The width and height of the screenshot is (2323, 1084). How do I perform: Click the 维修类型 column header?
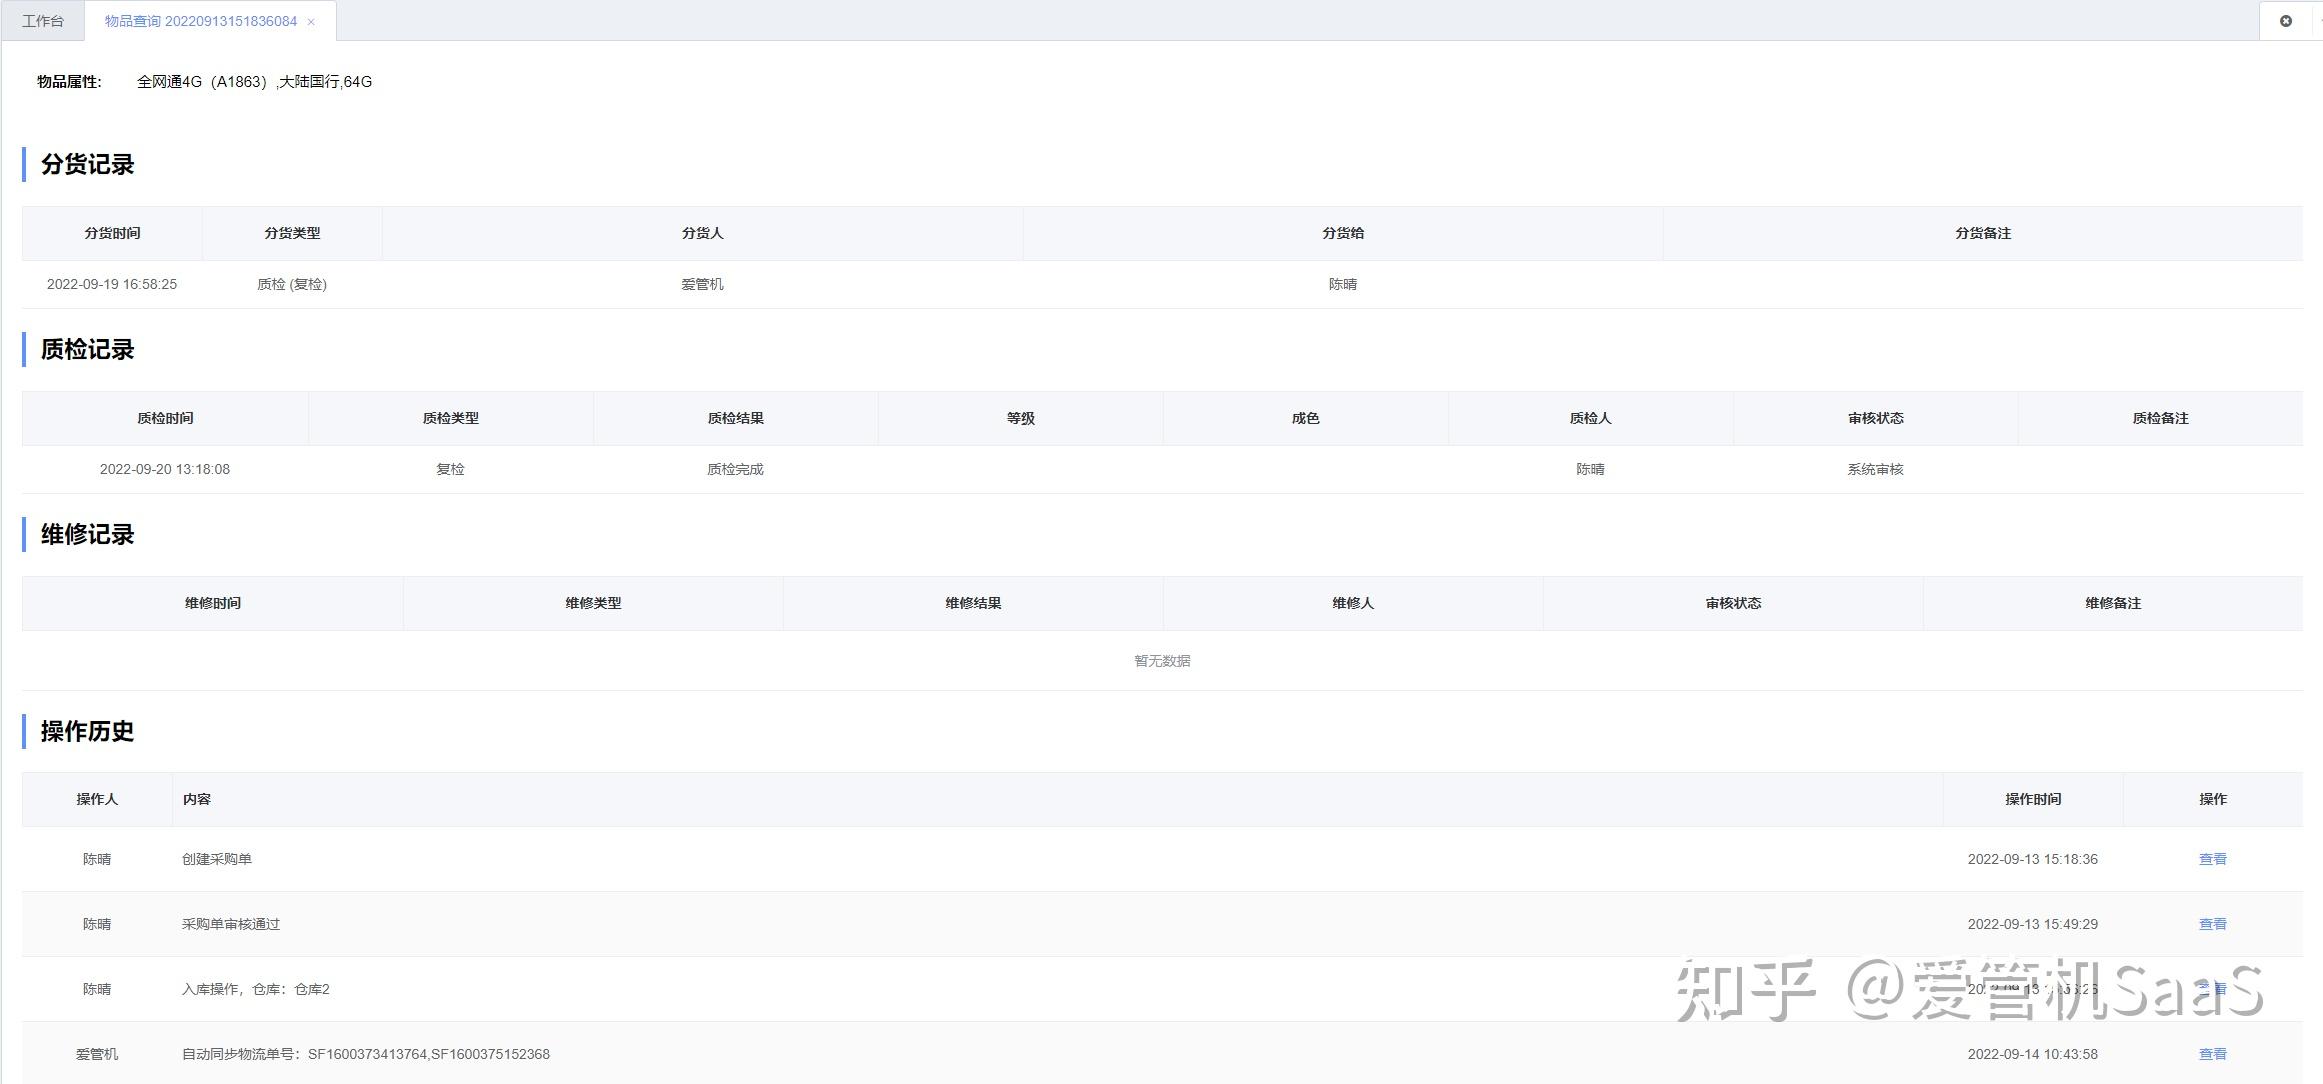(x=593, y=603)
